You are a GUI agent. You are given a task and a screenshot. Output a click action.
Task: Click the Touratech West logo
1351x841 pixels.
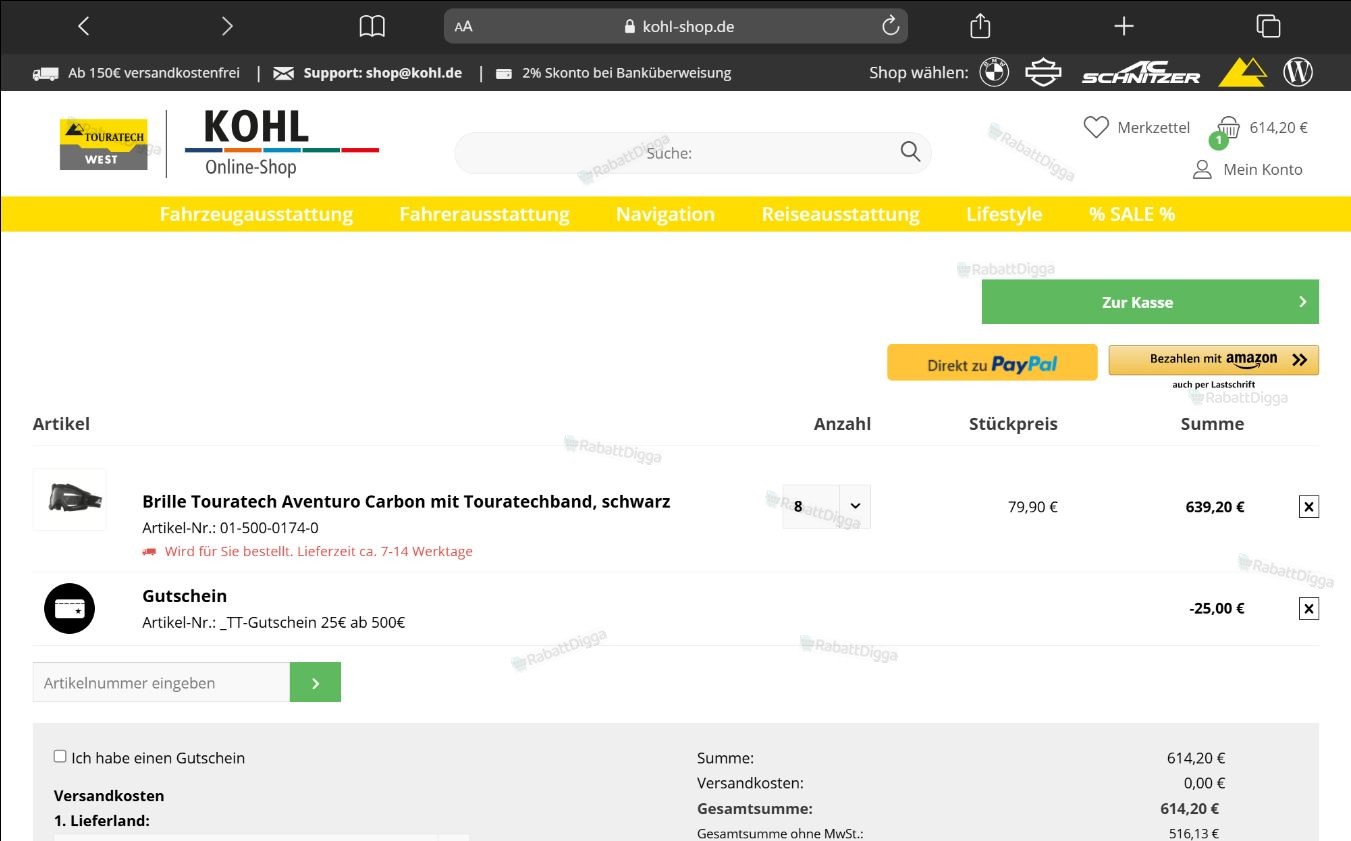click(x=103, y=145)
